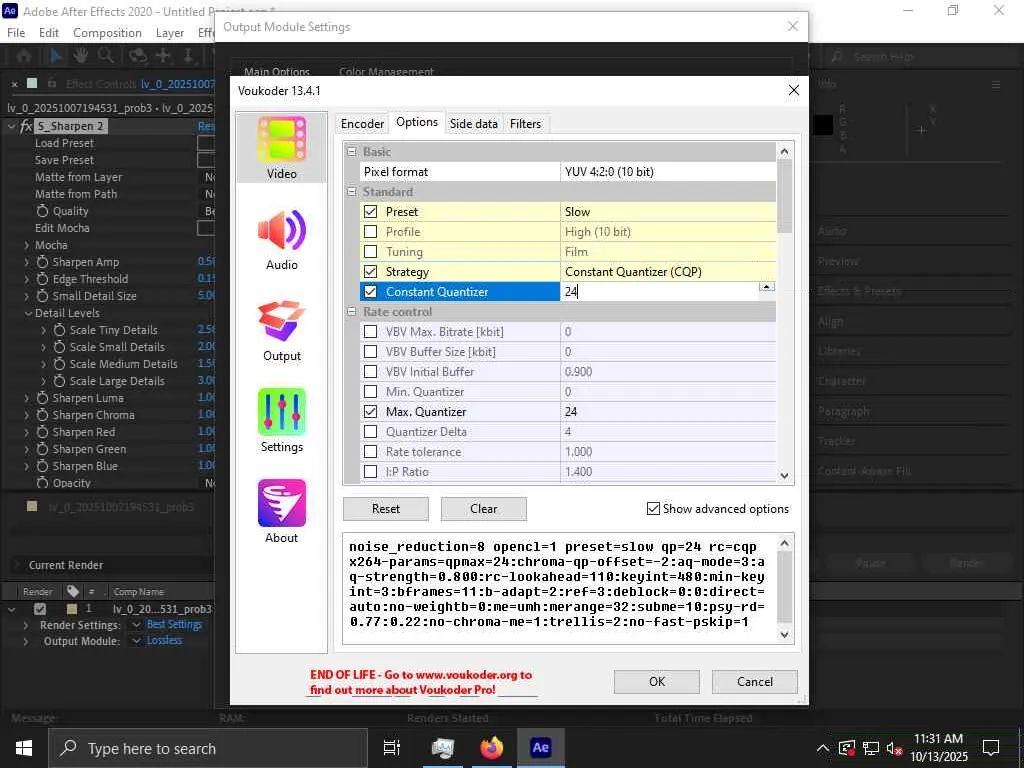Click the Windows search box
Image resolution: width=1024 pixels, height=768 pixels.
(x=208, y=748)
